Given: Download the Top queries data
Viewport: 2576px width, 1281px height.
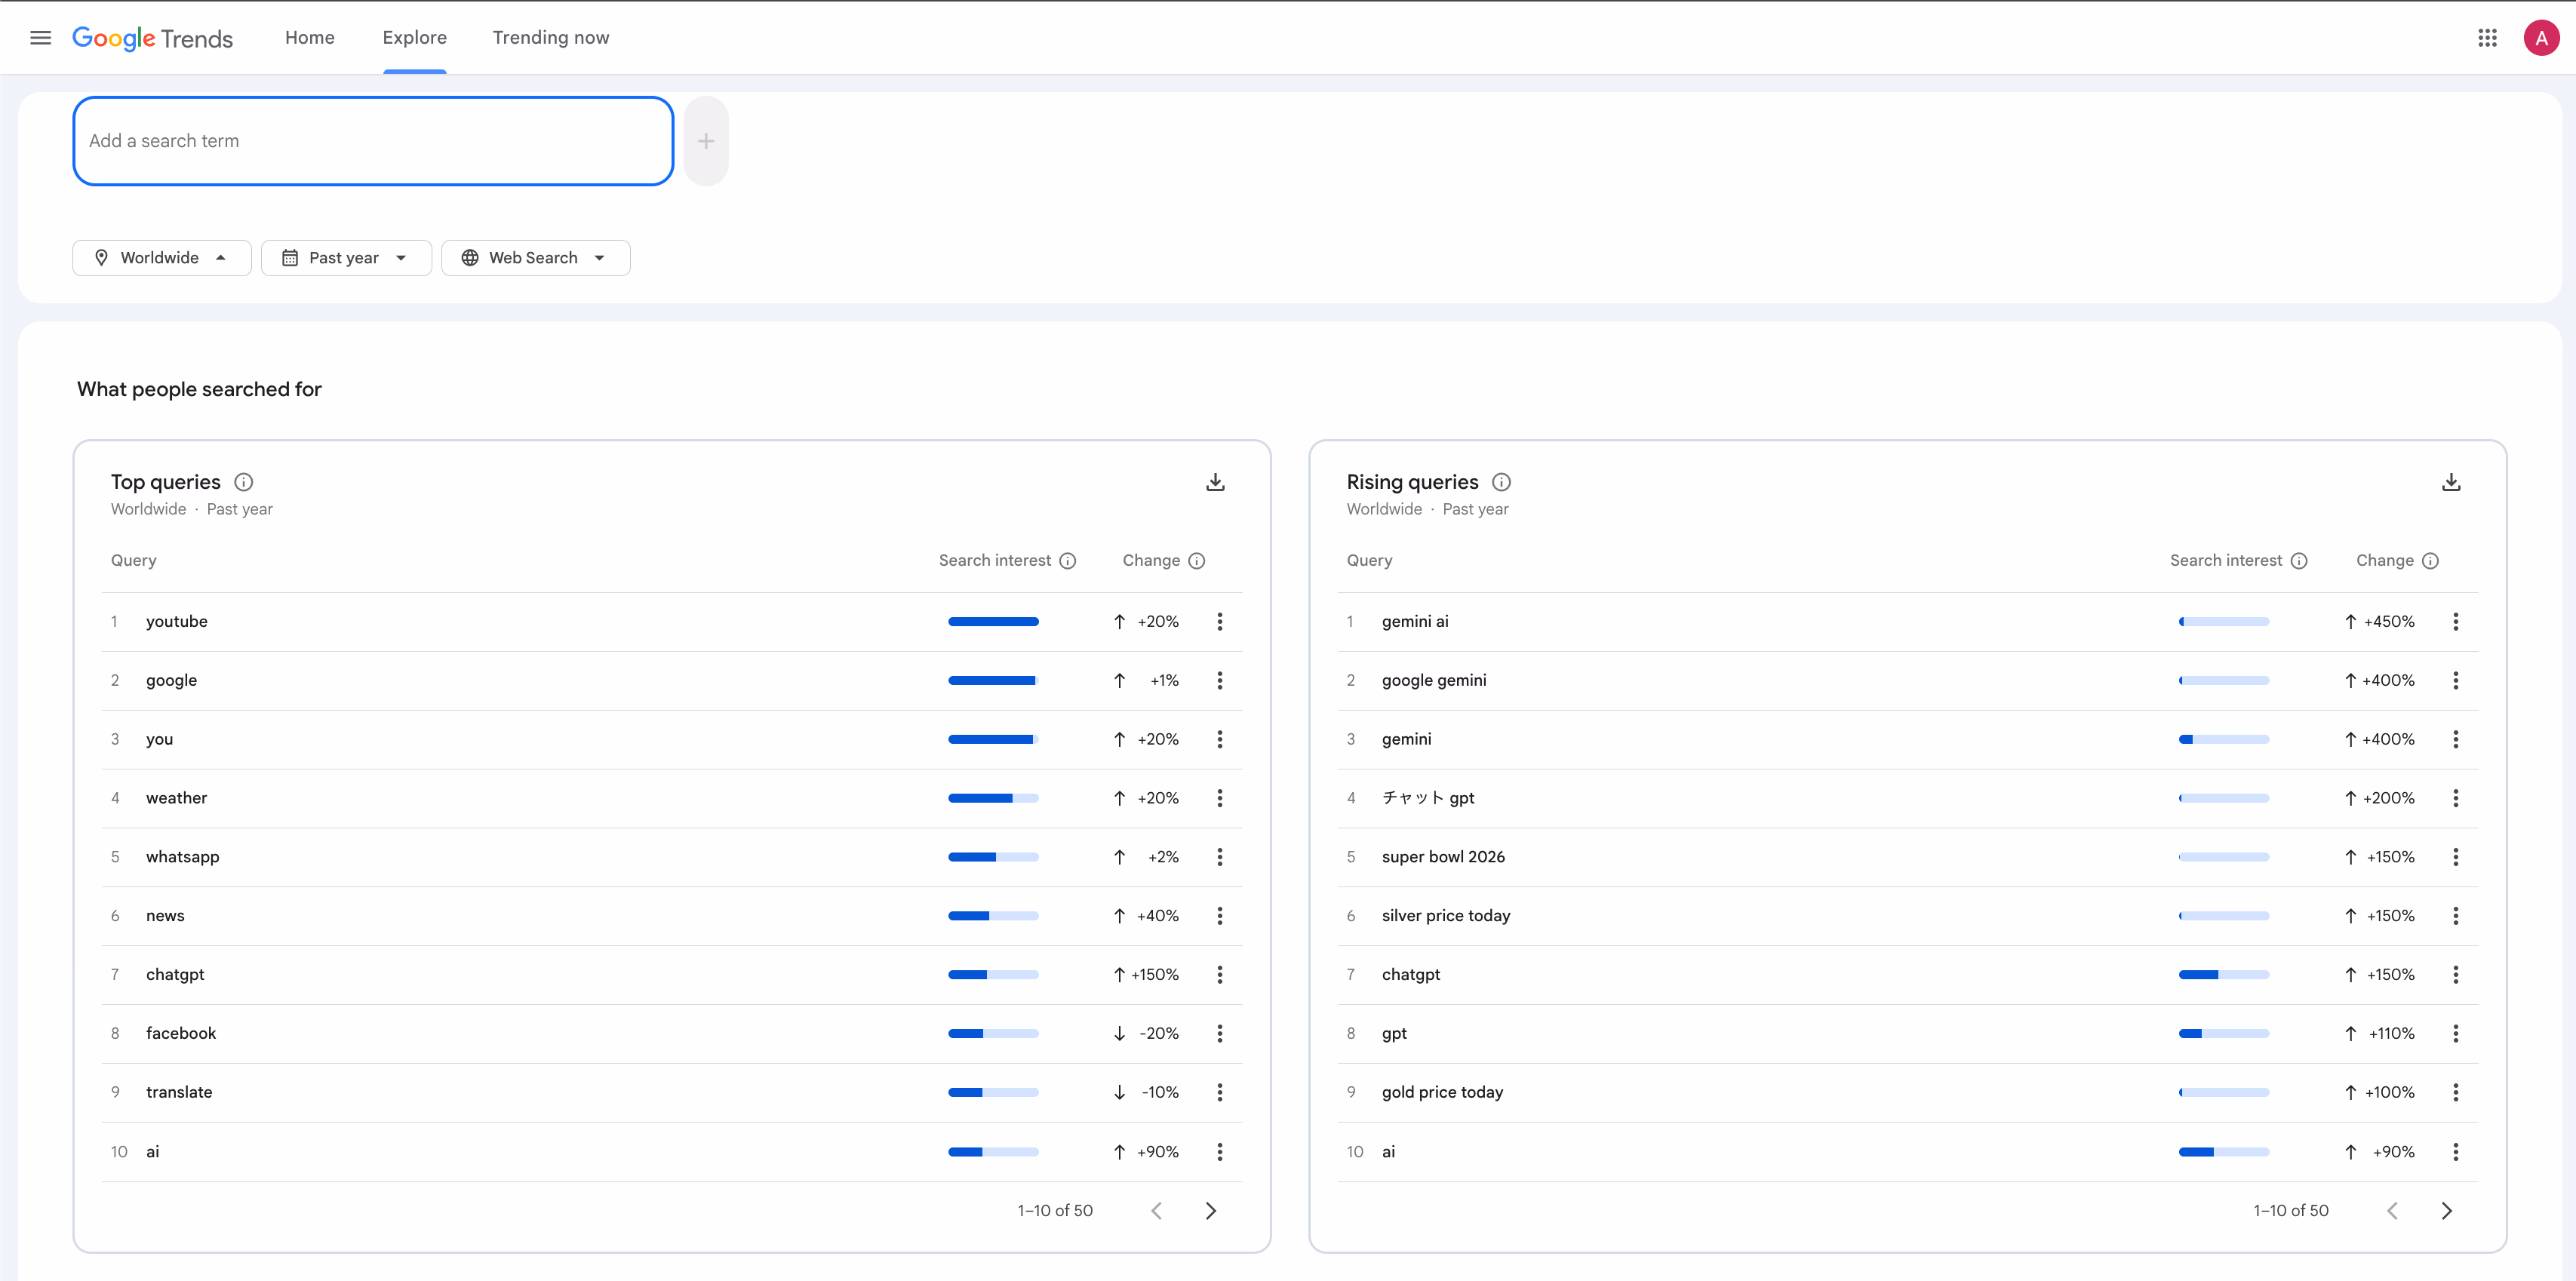Looking at the screenshot, I should [1215, 482].
